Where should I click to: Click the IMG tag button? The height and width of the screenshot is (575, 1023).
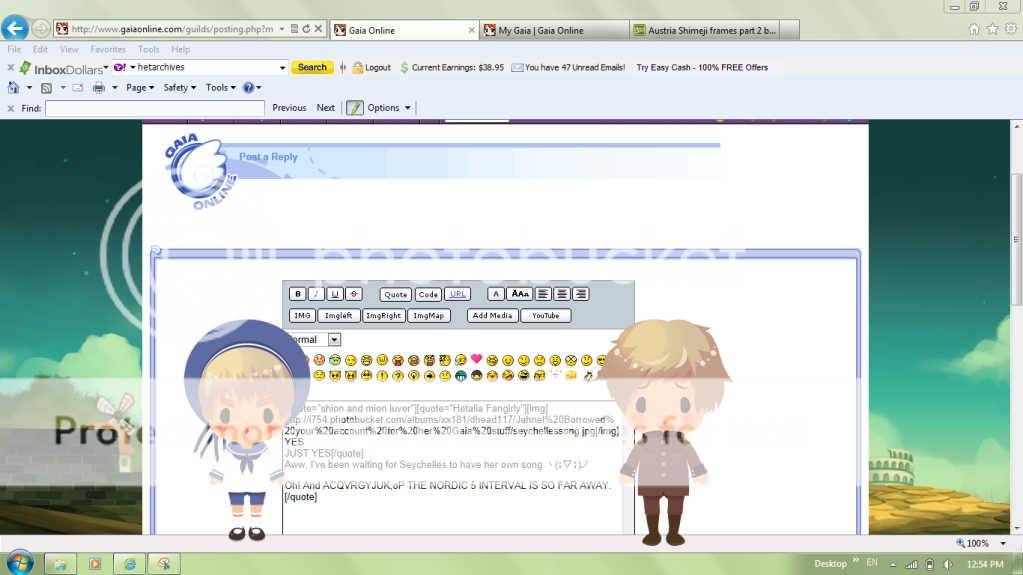click(x=302, y=316)
